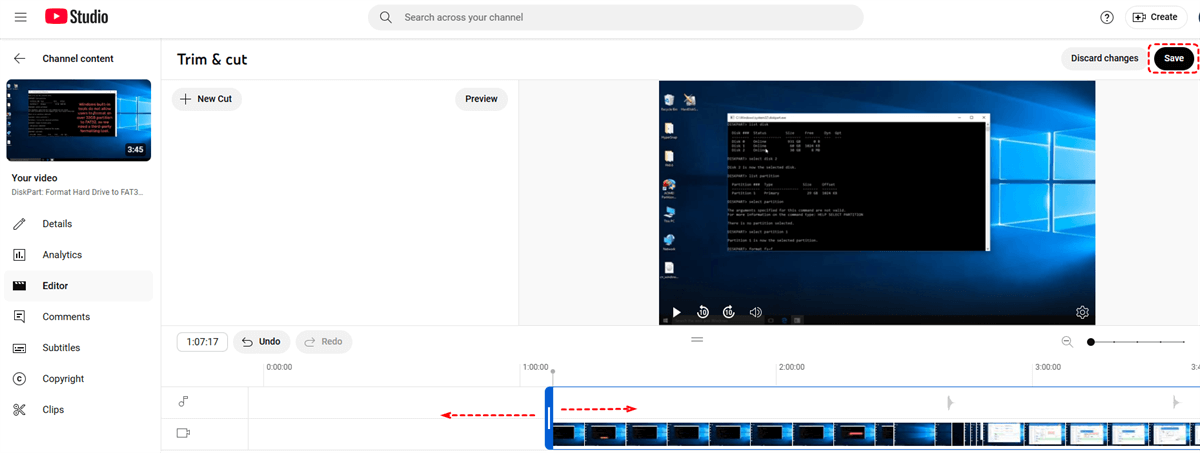
Task: Click the 2:00:00 timeline ruler label
Action: pyautogui.click(x=792, y=367)
